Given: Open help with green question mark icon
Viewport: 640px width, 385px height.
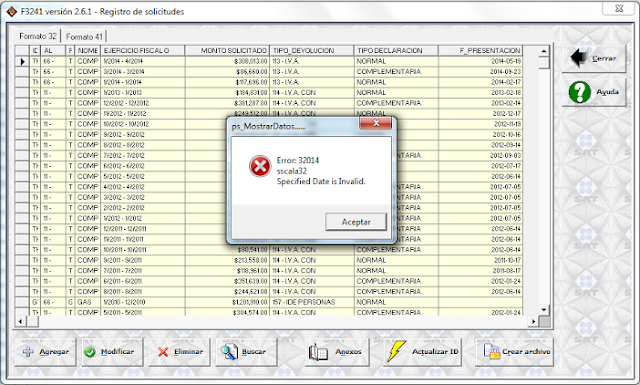Looking at the screenshot, I should point(579,92).
